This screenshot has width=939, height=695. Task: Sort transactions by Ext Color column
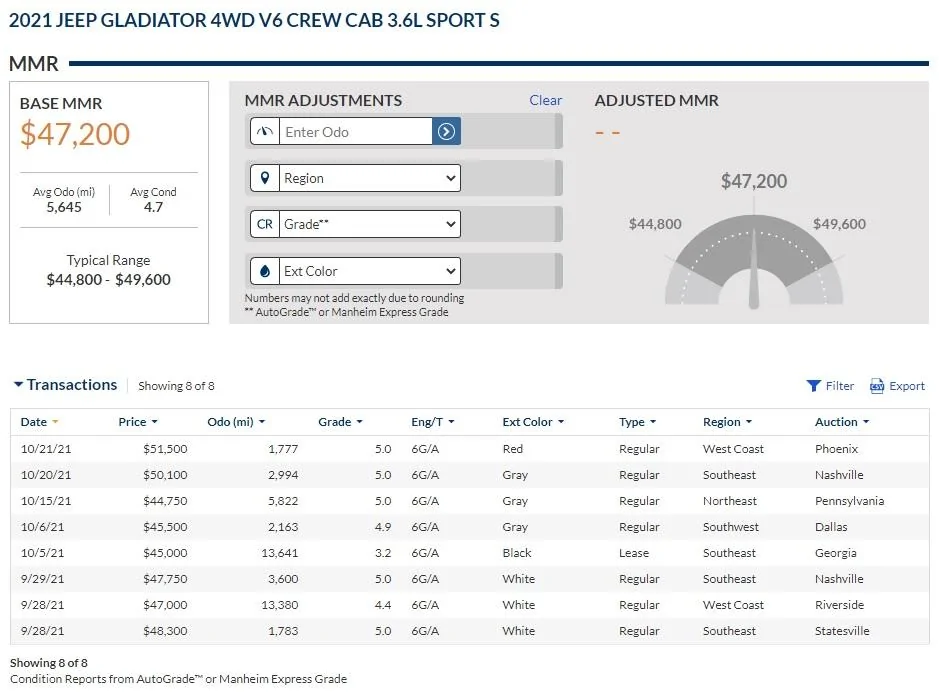[x=533, y=422]
